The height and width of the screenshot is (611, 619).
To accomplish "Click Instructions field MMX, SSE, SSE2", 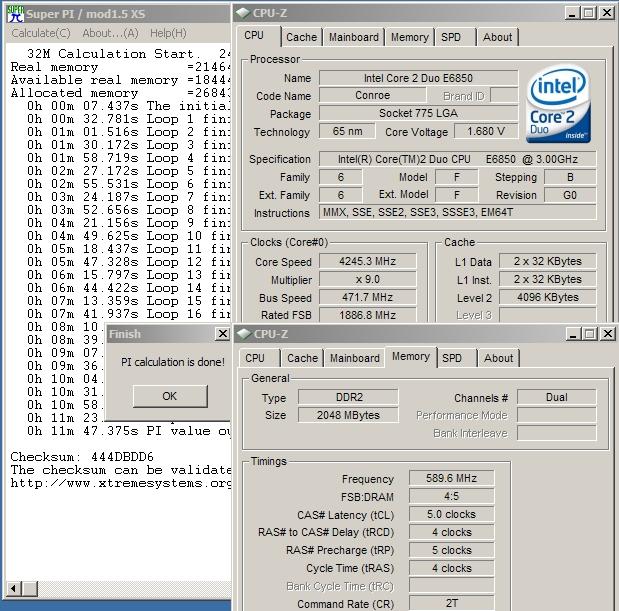I will (458, 212).
